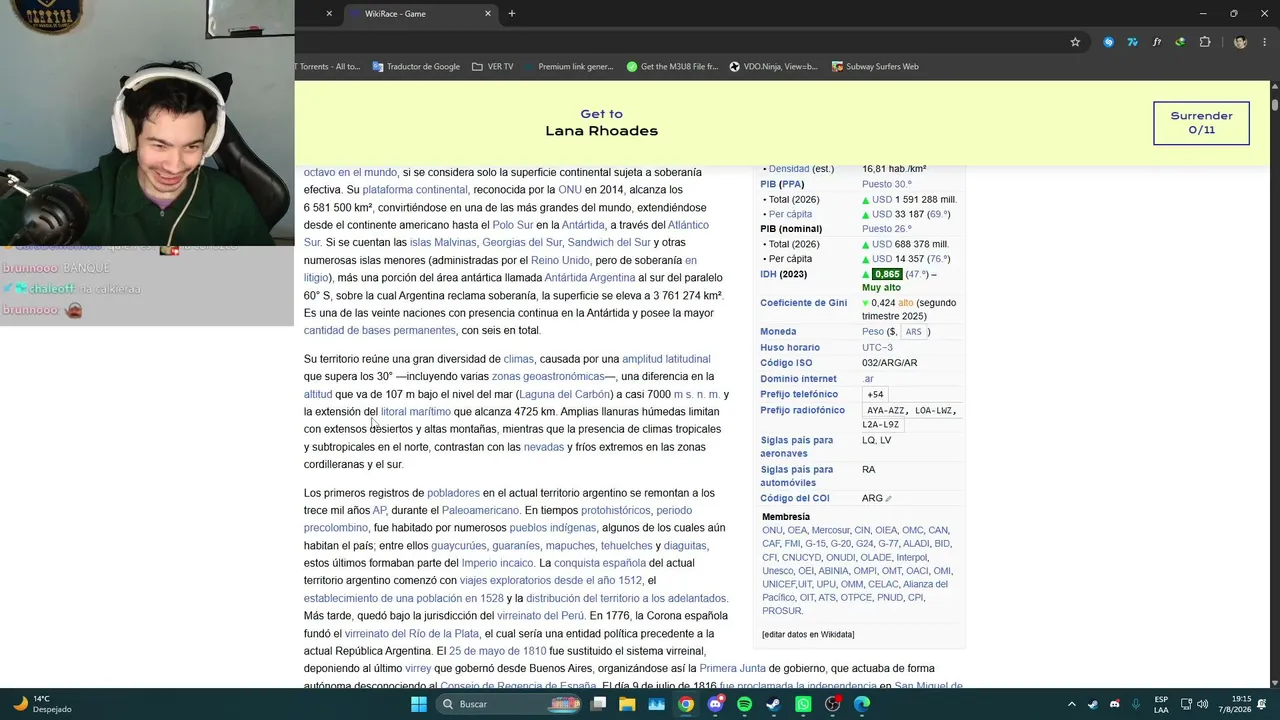1280x720 pixels.
Task: Follow the 'Polo Sur' link
Action: pyautogui.click(x=512, y=225)
